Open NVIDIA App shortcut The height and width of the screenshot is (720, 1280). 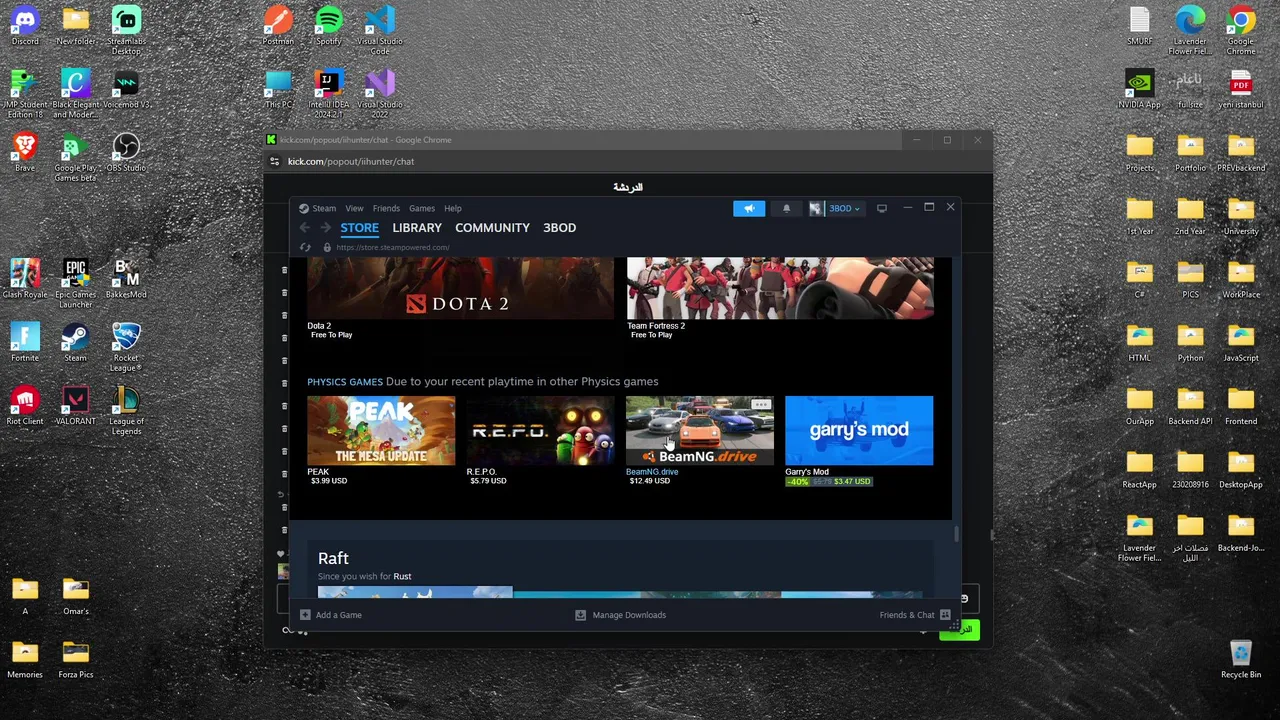coord(1140,89)
